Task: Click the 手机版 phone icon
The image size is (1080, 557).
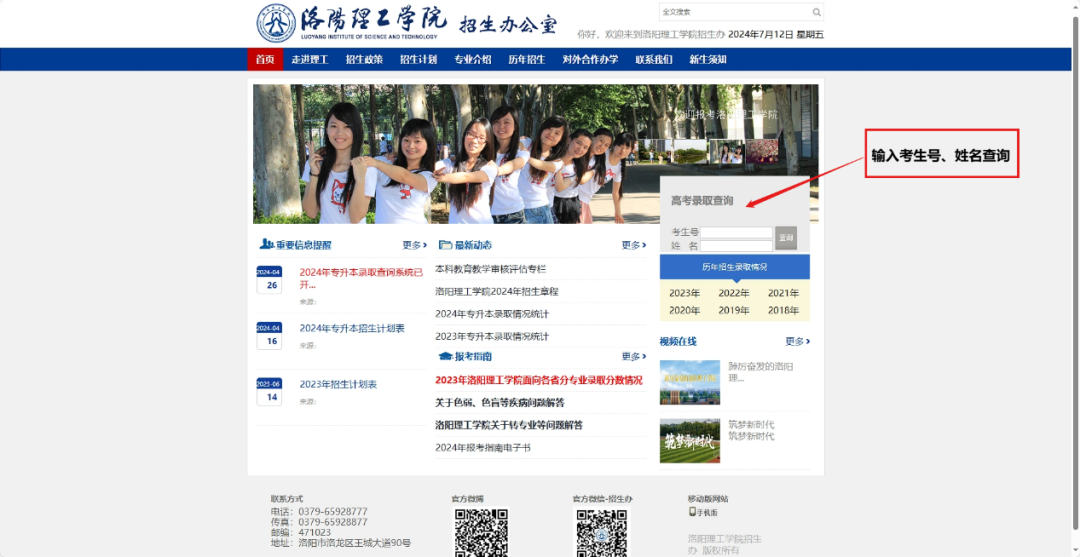Action: 692,512
